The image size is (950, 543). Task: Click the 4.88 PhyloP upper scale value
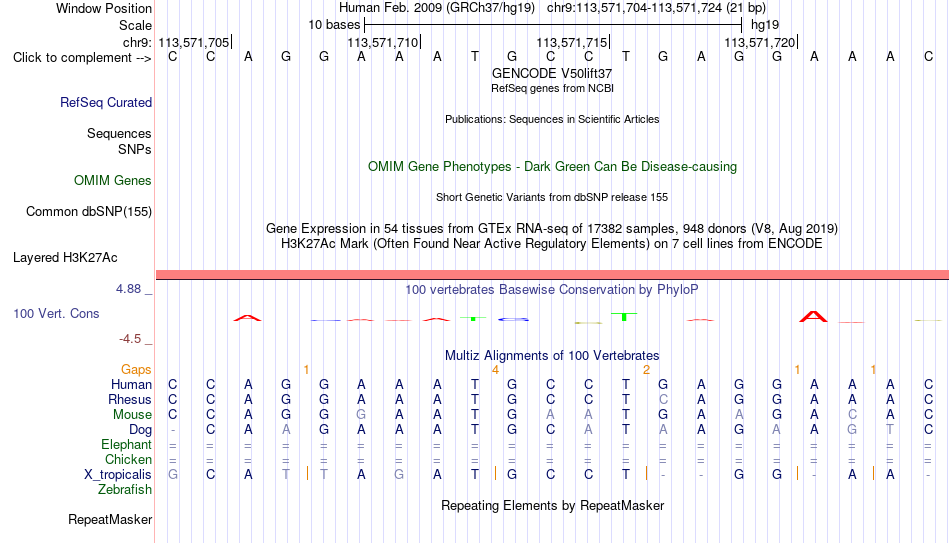coord(128,289)
